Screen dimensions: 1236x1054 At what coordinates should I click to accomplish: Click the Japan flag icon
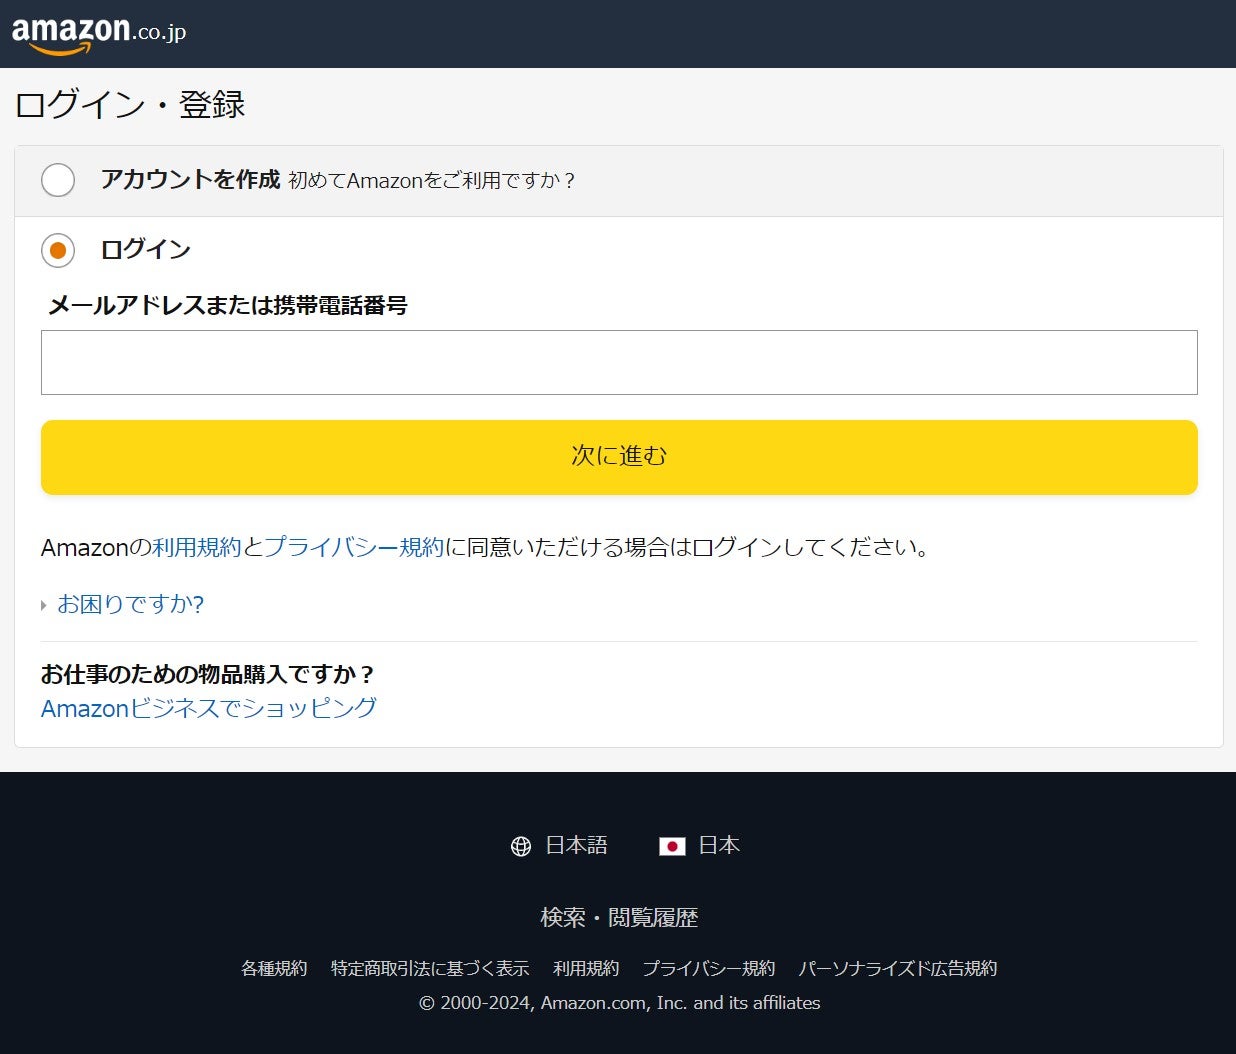pos(672,846)
